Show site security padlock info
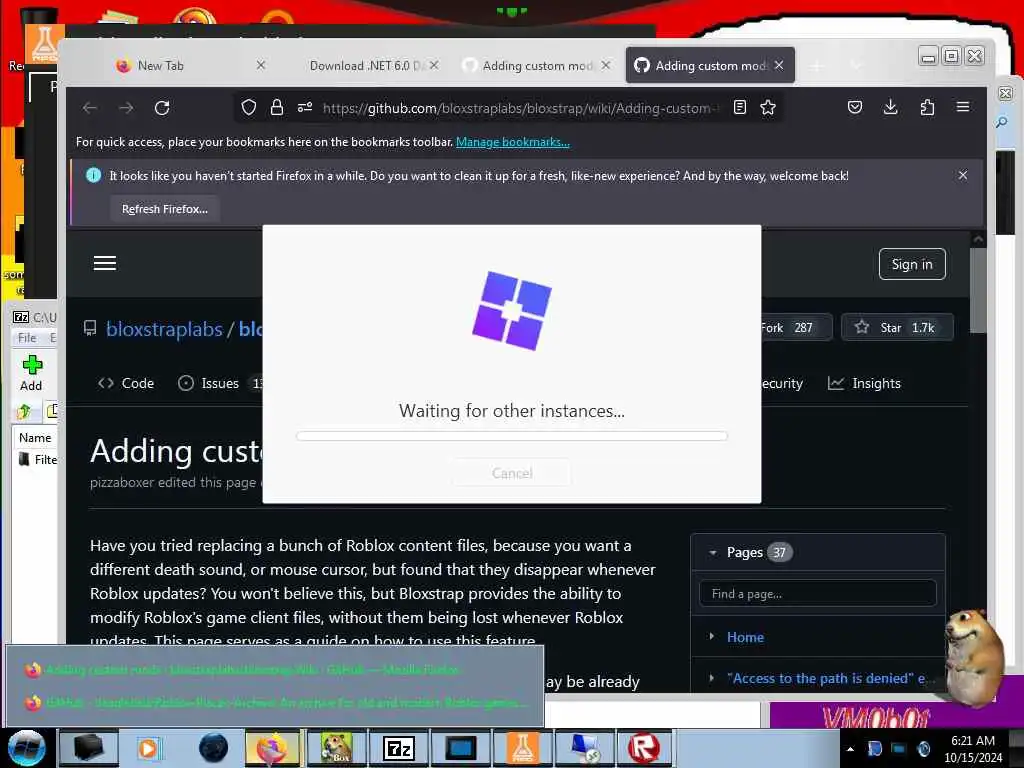Viewport: 1024px width, 768px height. [277, 107]
